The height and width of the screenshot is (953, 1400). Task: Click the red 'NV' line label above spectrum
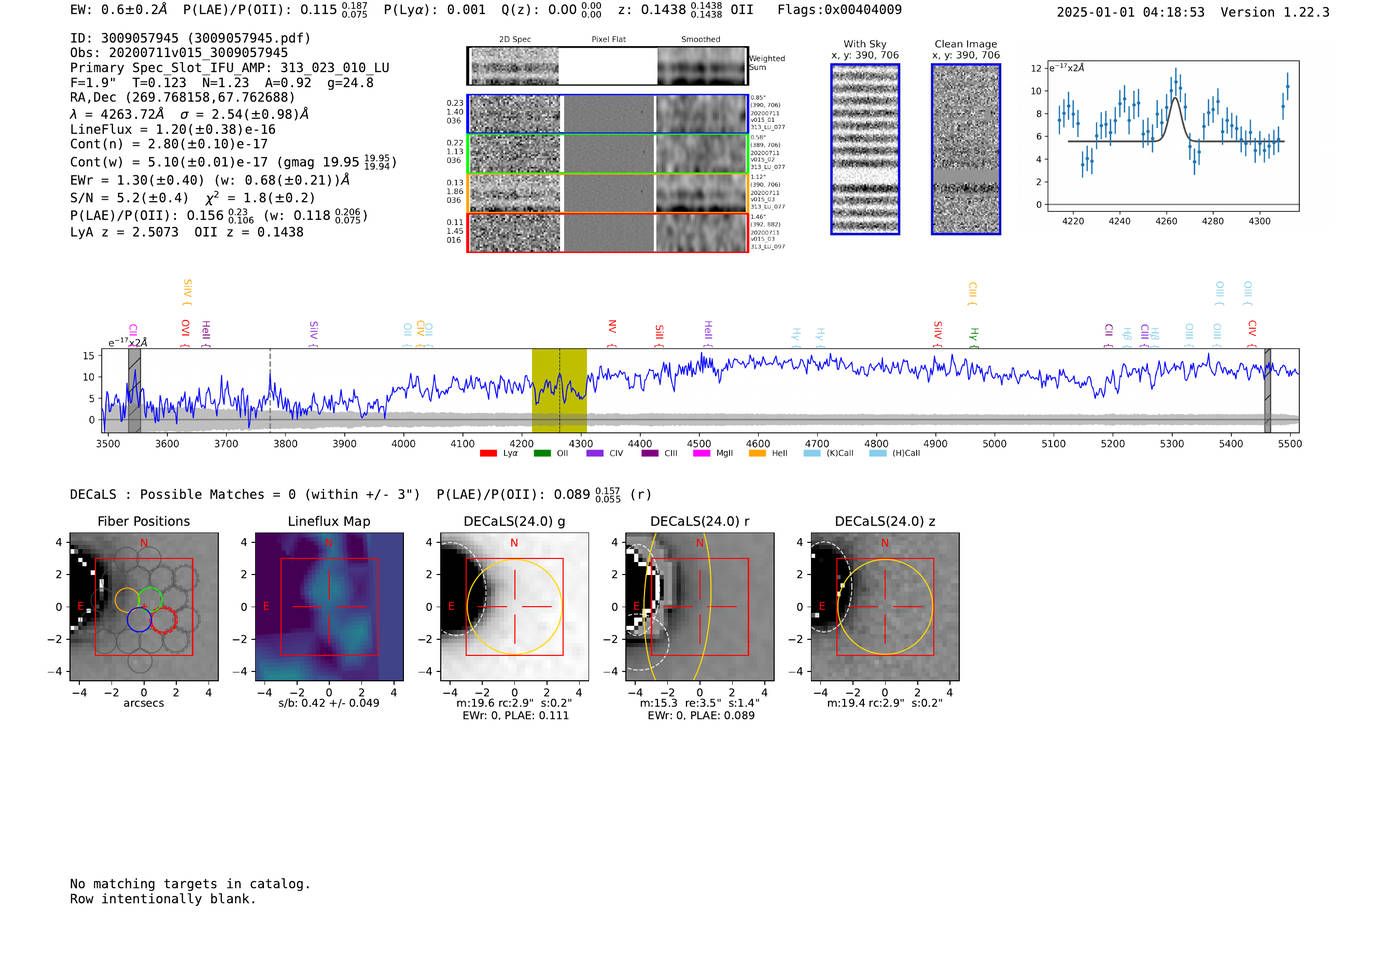(x=612, y=328)
